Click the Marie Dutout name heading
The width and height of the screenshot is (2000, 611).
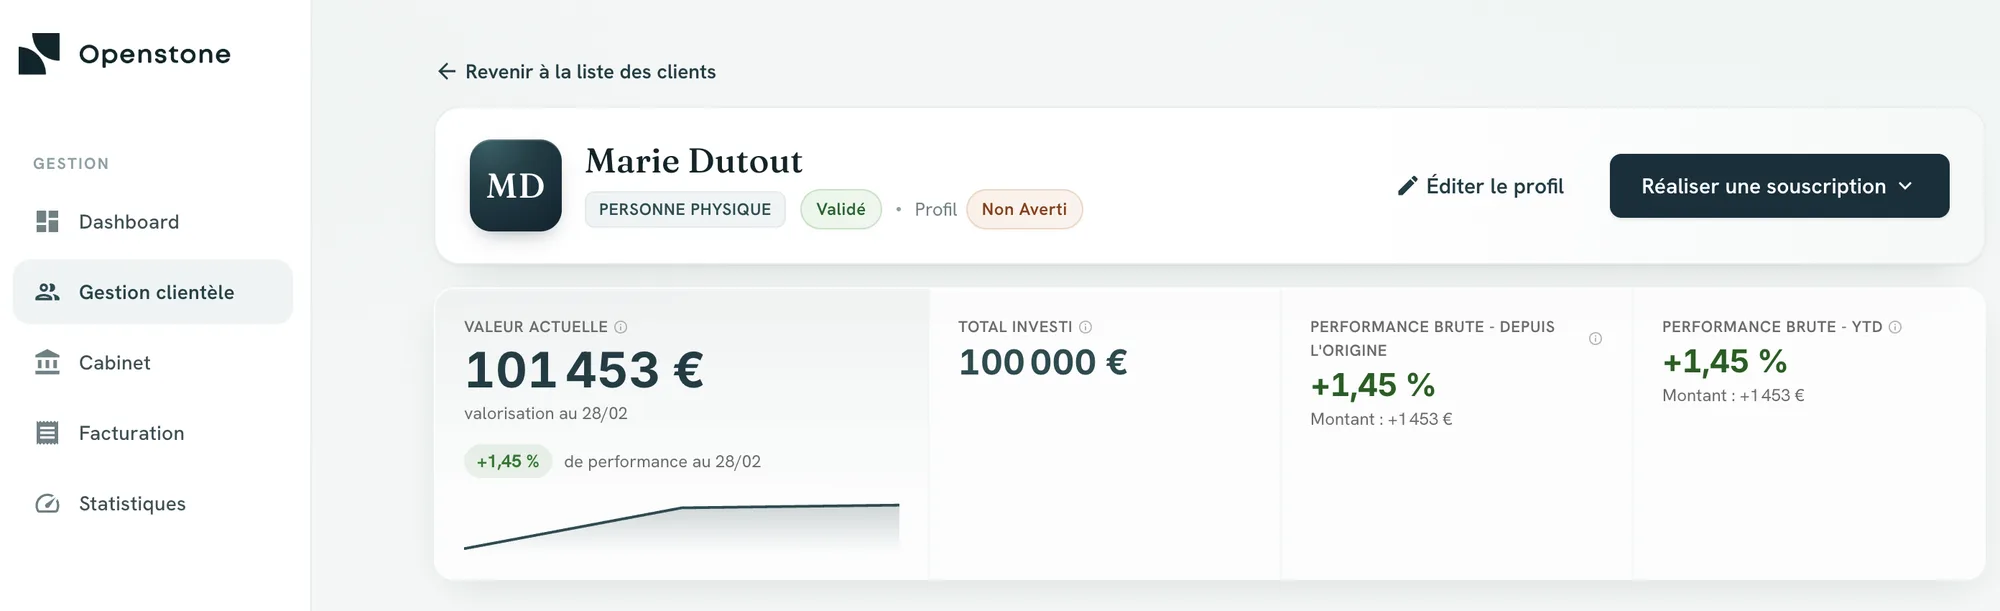point(694,161)
